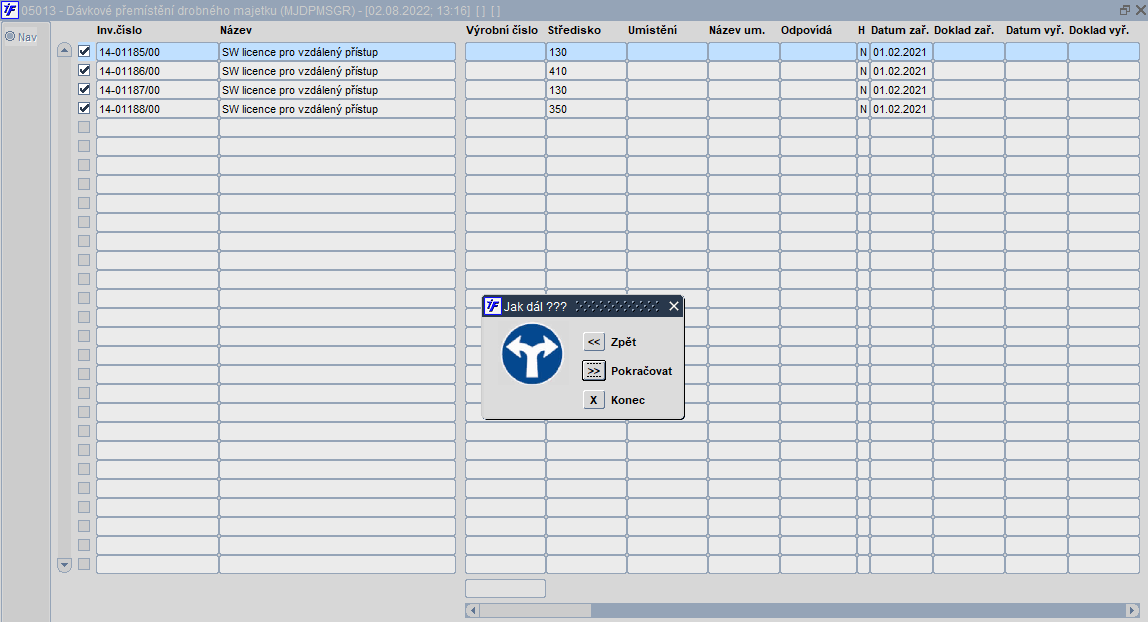Click the Název um. cell of row 14-01185/00
This screenshot has width=1148, height=622.
coord(744,52)
